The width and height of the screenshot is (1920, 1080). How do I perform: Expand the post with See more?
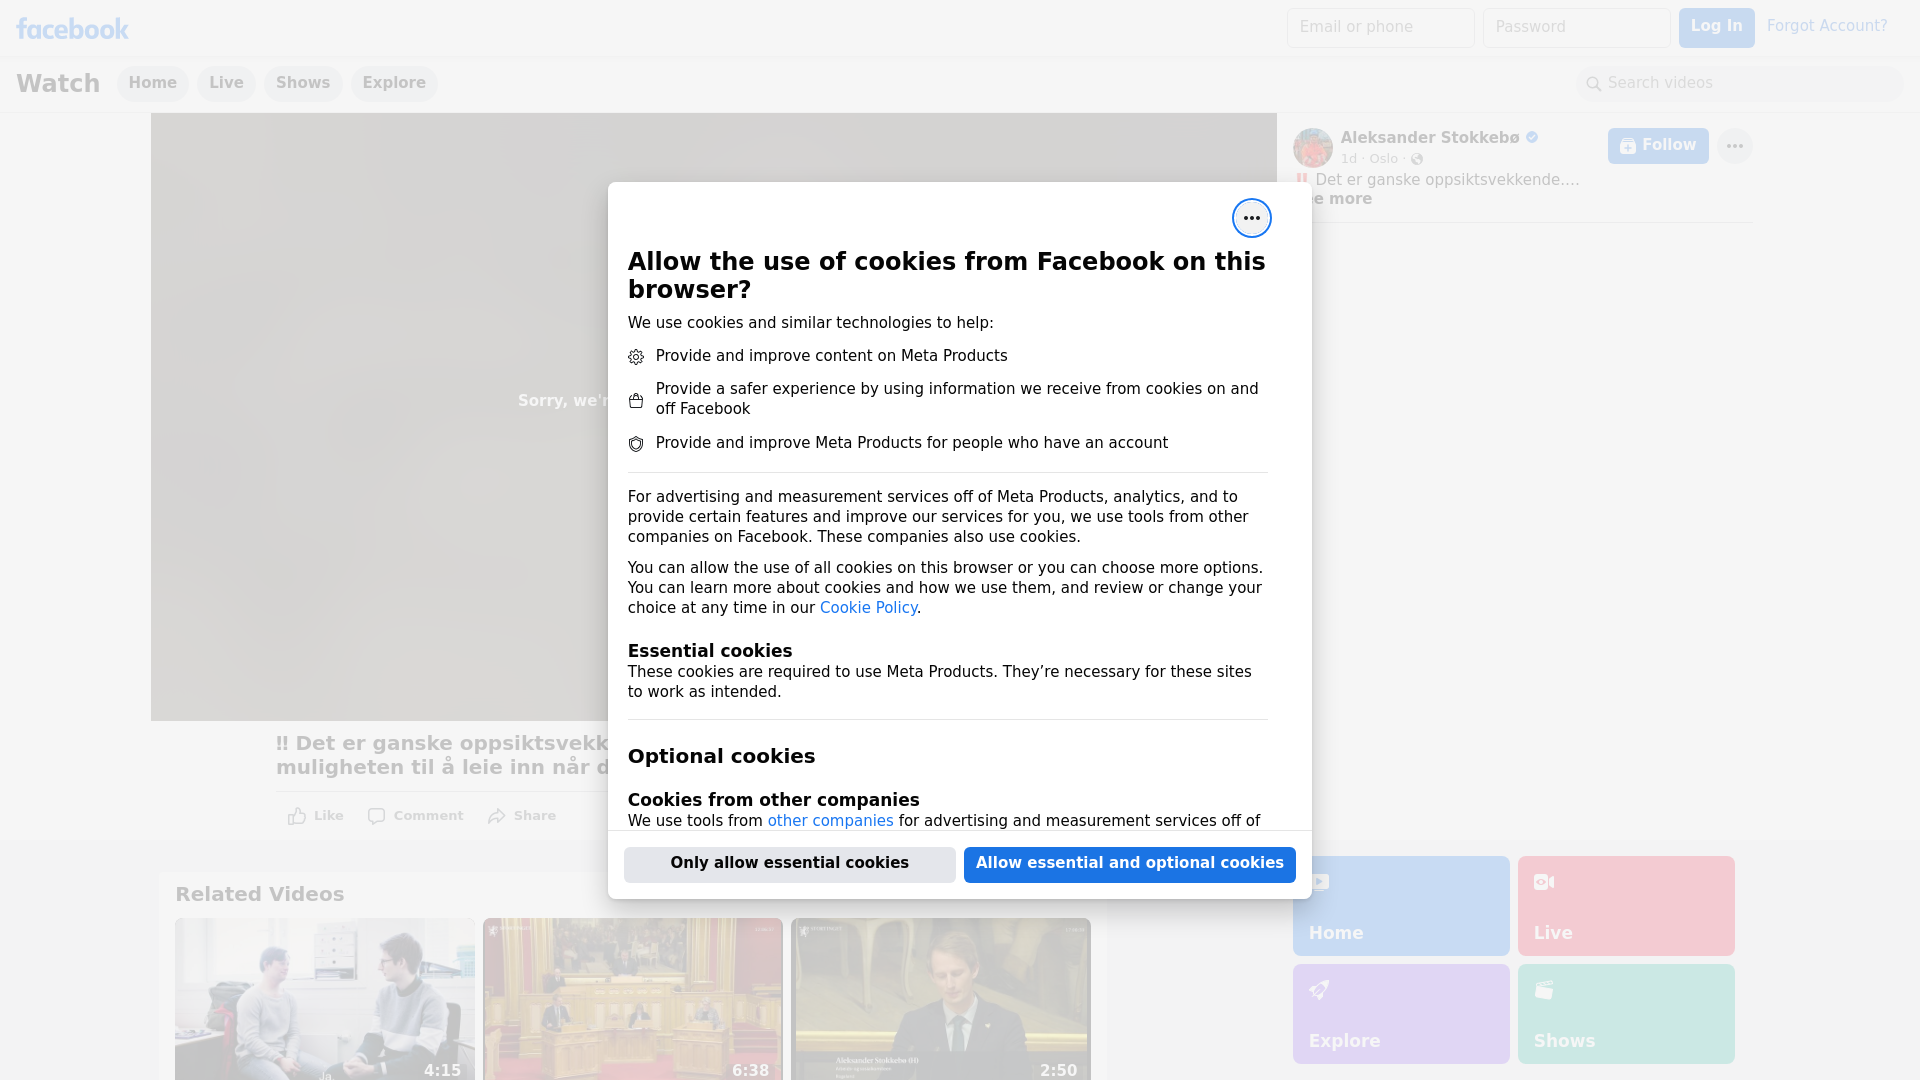point(1340,199)
